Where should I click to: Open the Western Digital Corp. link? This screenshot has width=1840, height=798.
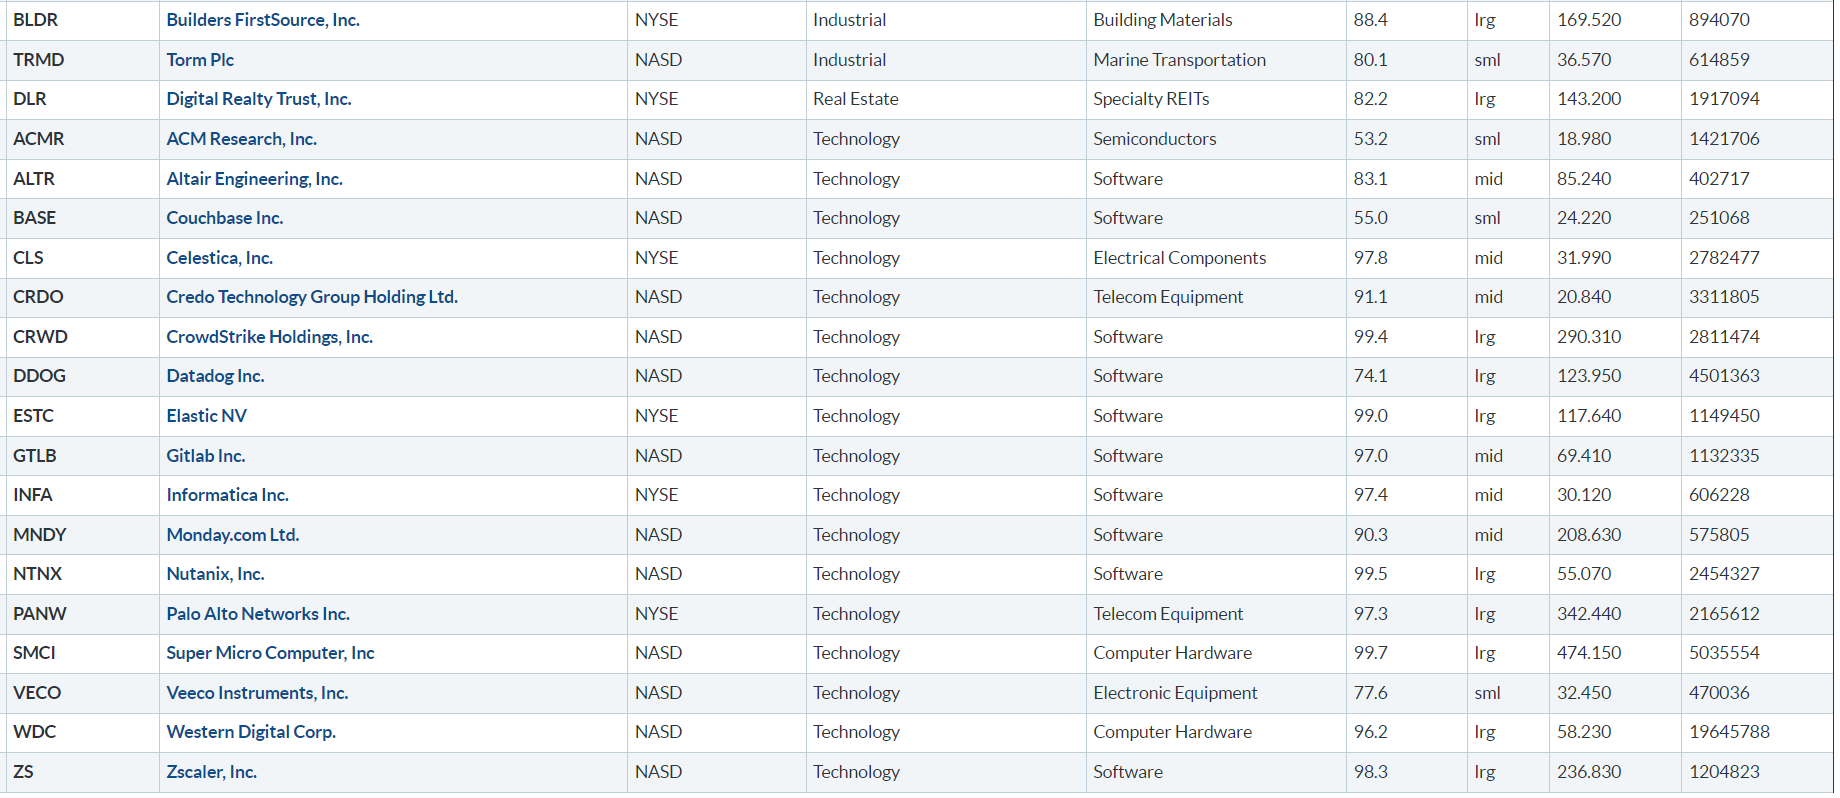tap(251, 732)
